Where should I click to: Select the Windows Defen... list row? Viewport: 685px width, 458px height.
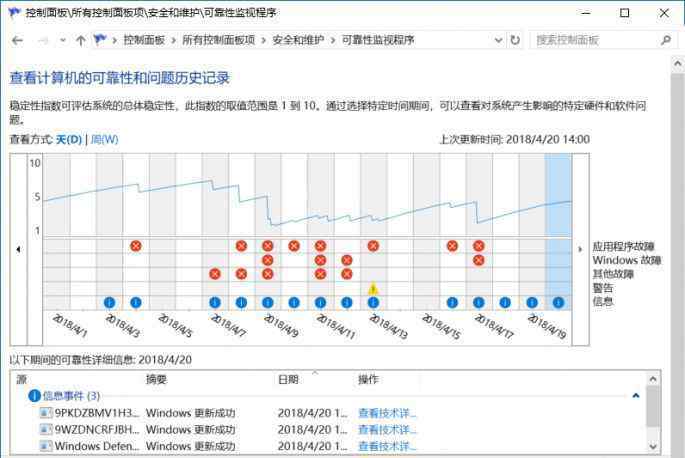[329, 446]
